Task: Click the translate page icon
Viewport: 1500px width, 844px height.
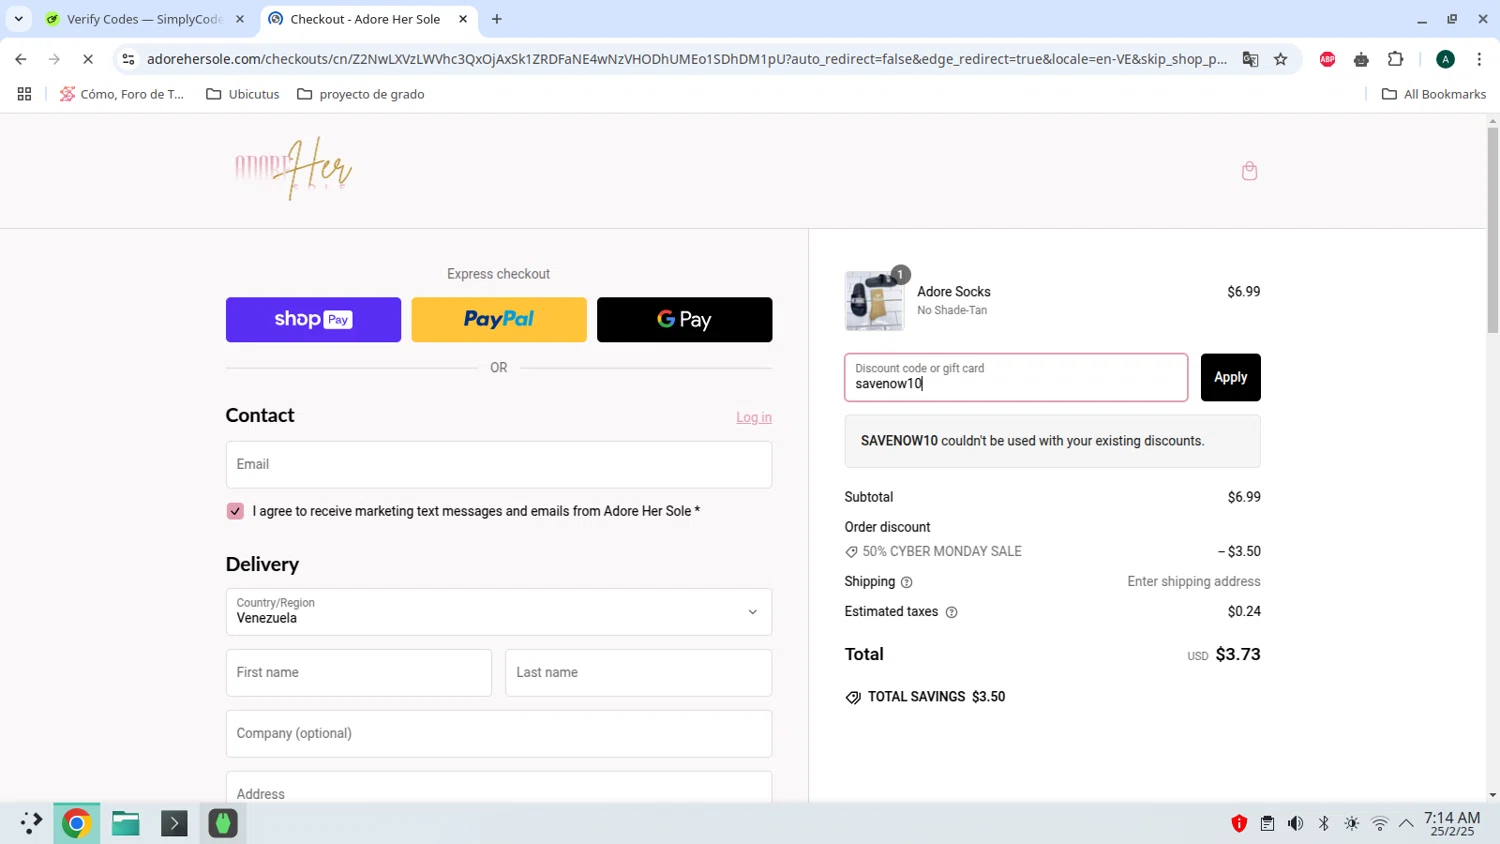Action: click(x=1250, y=59)
